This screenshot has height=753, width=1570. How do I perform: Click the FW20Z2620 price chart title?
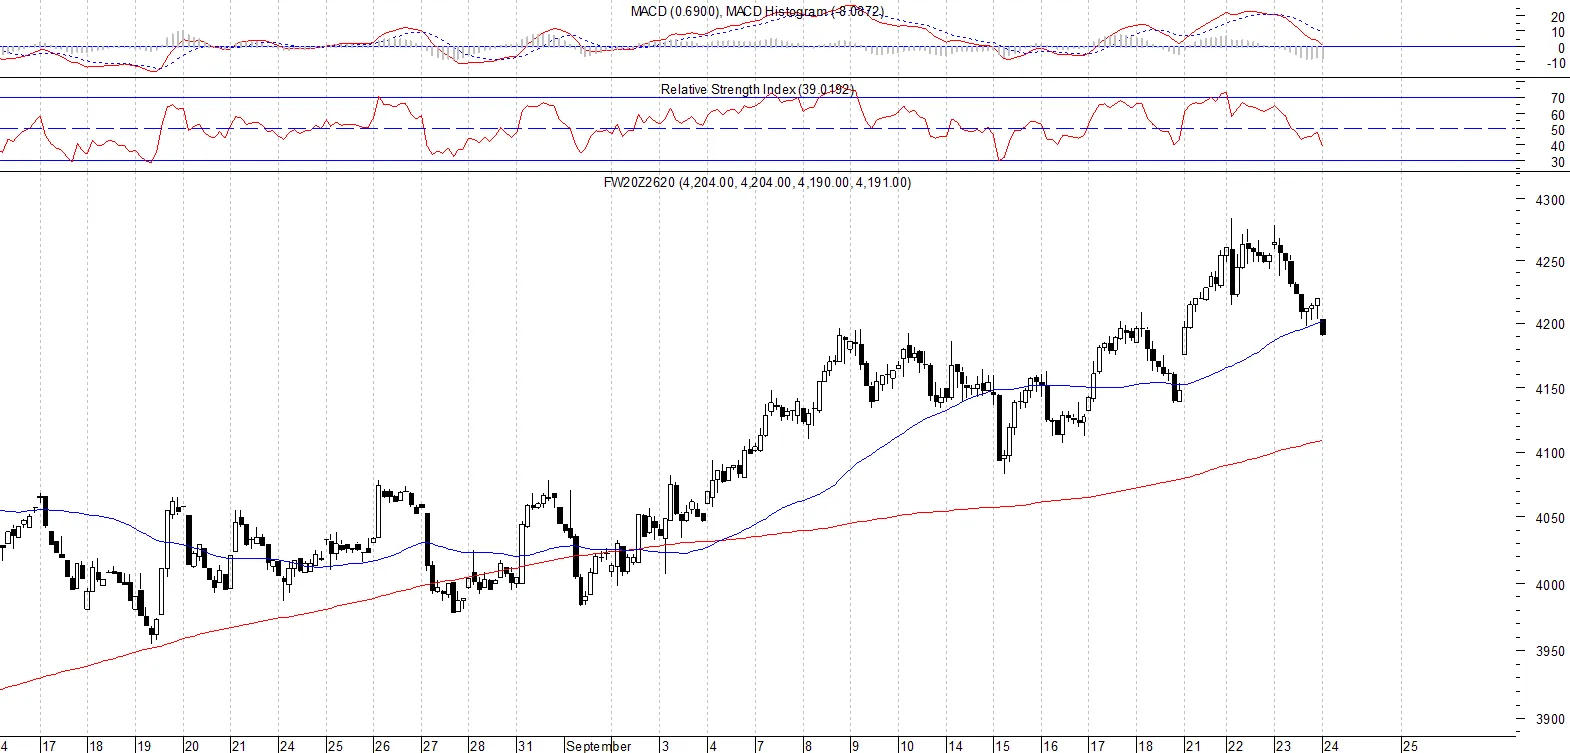[x=757, y=182]
